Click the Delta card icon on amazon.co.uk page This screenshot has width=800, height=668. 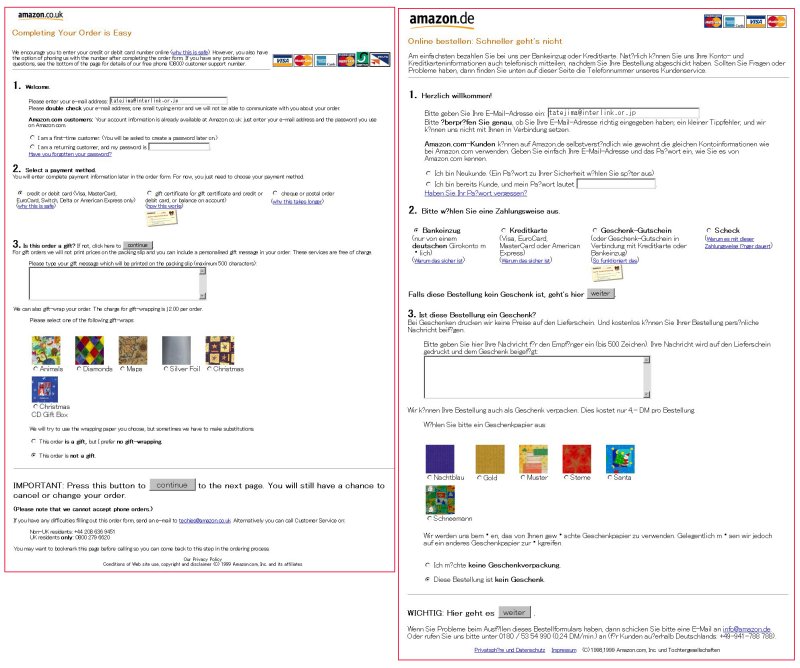tap(380, 59)
